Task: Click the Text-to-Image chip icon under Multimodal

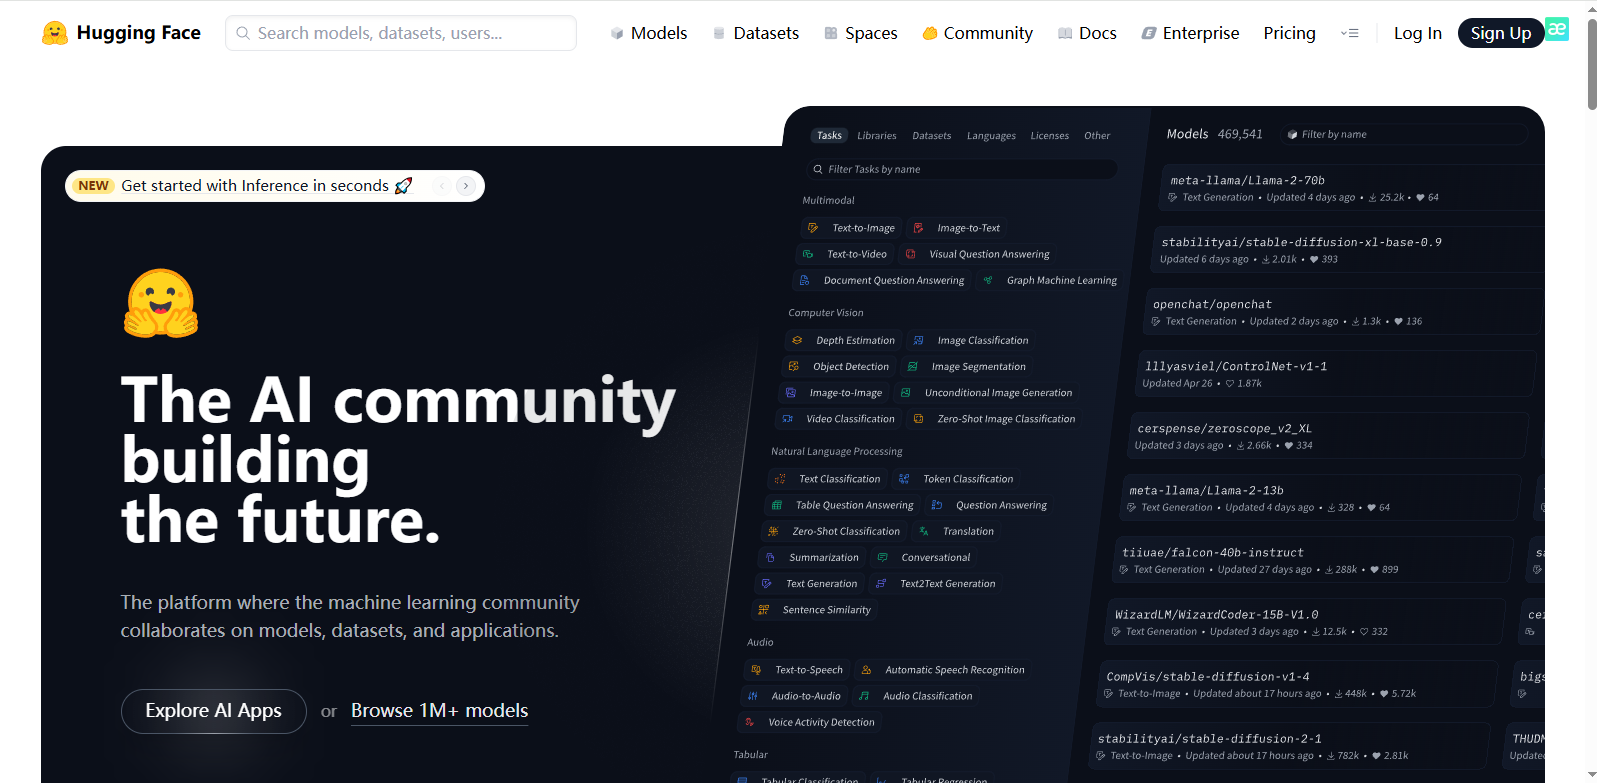Action: pyautogui.click(x=813, y=228)
